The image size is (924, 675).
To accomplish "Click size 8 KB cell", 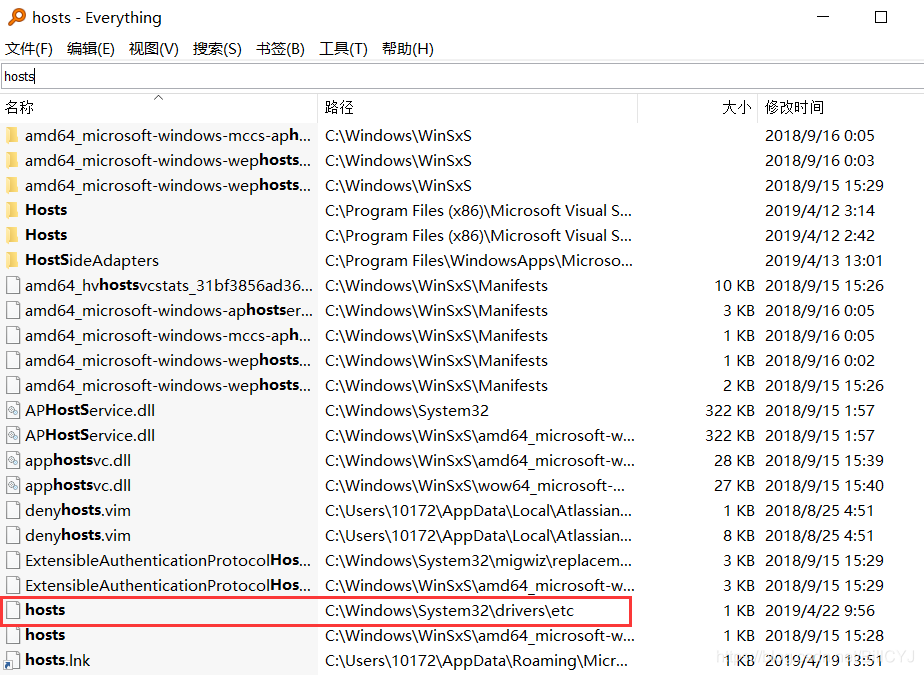I will coord(739,536).
